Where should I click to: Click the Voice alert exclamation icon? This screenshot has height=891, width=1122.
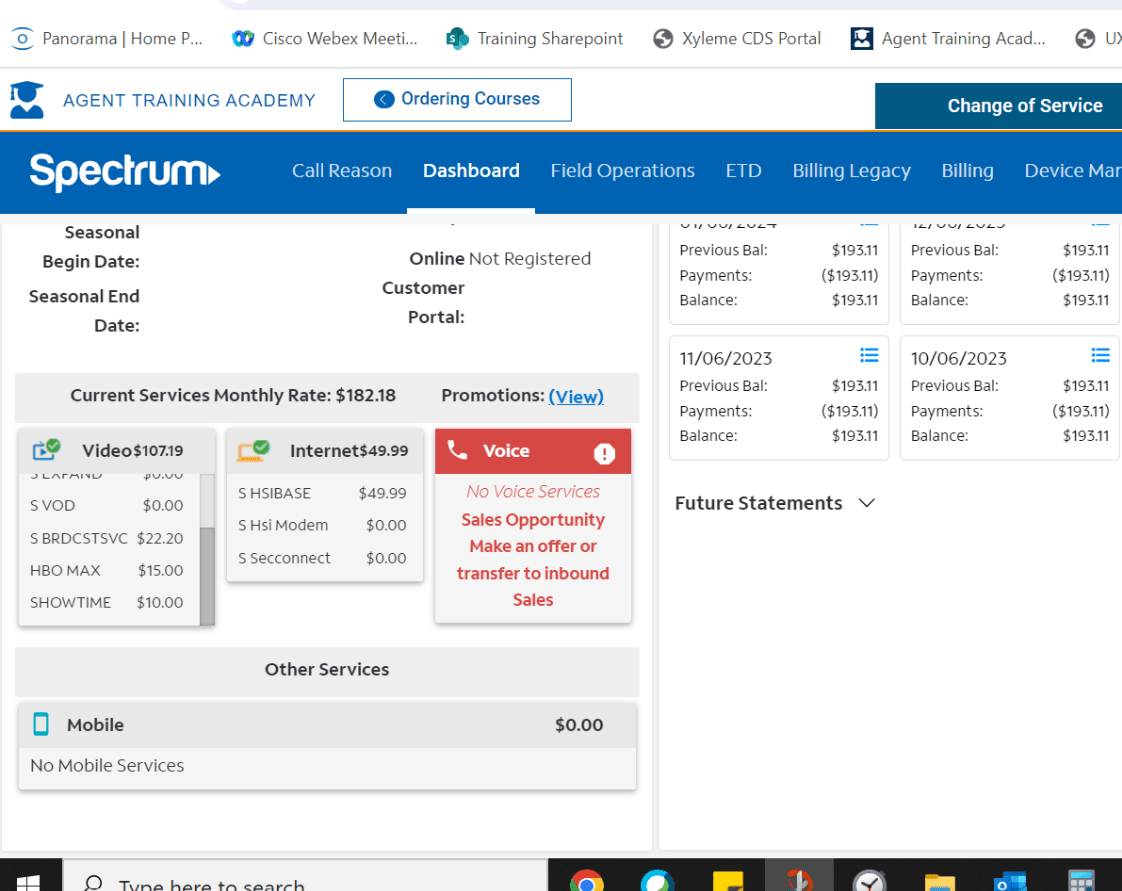click(x=604, y=453)
